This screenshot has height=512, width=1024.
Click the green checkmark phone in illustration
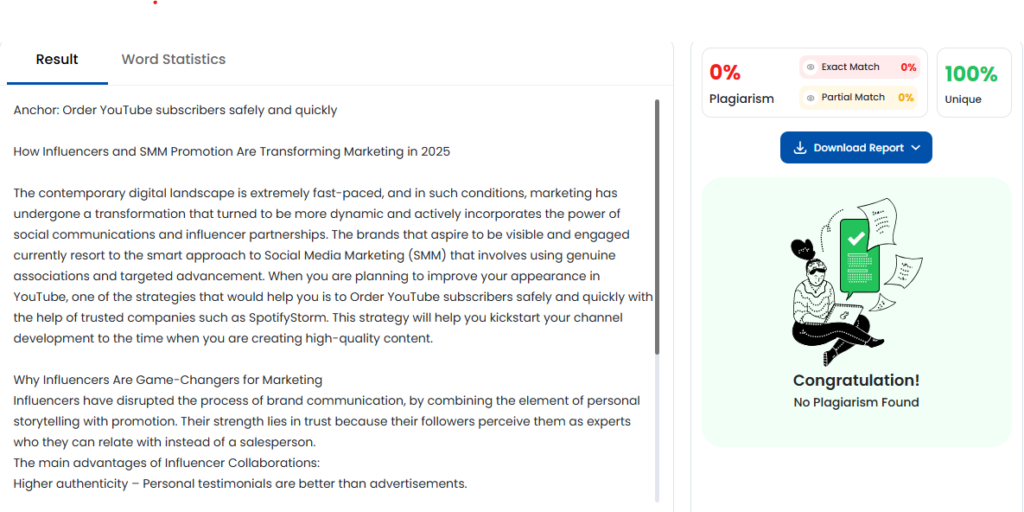[859, 257]
